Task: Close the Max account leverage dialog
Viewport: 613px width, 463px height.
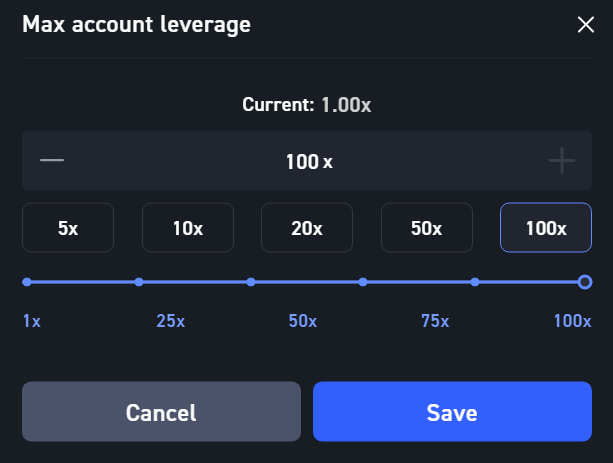Action: click(x=585, y=25)
